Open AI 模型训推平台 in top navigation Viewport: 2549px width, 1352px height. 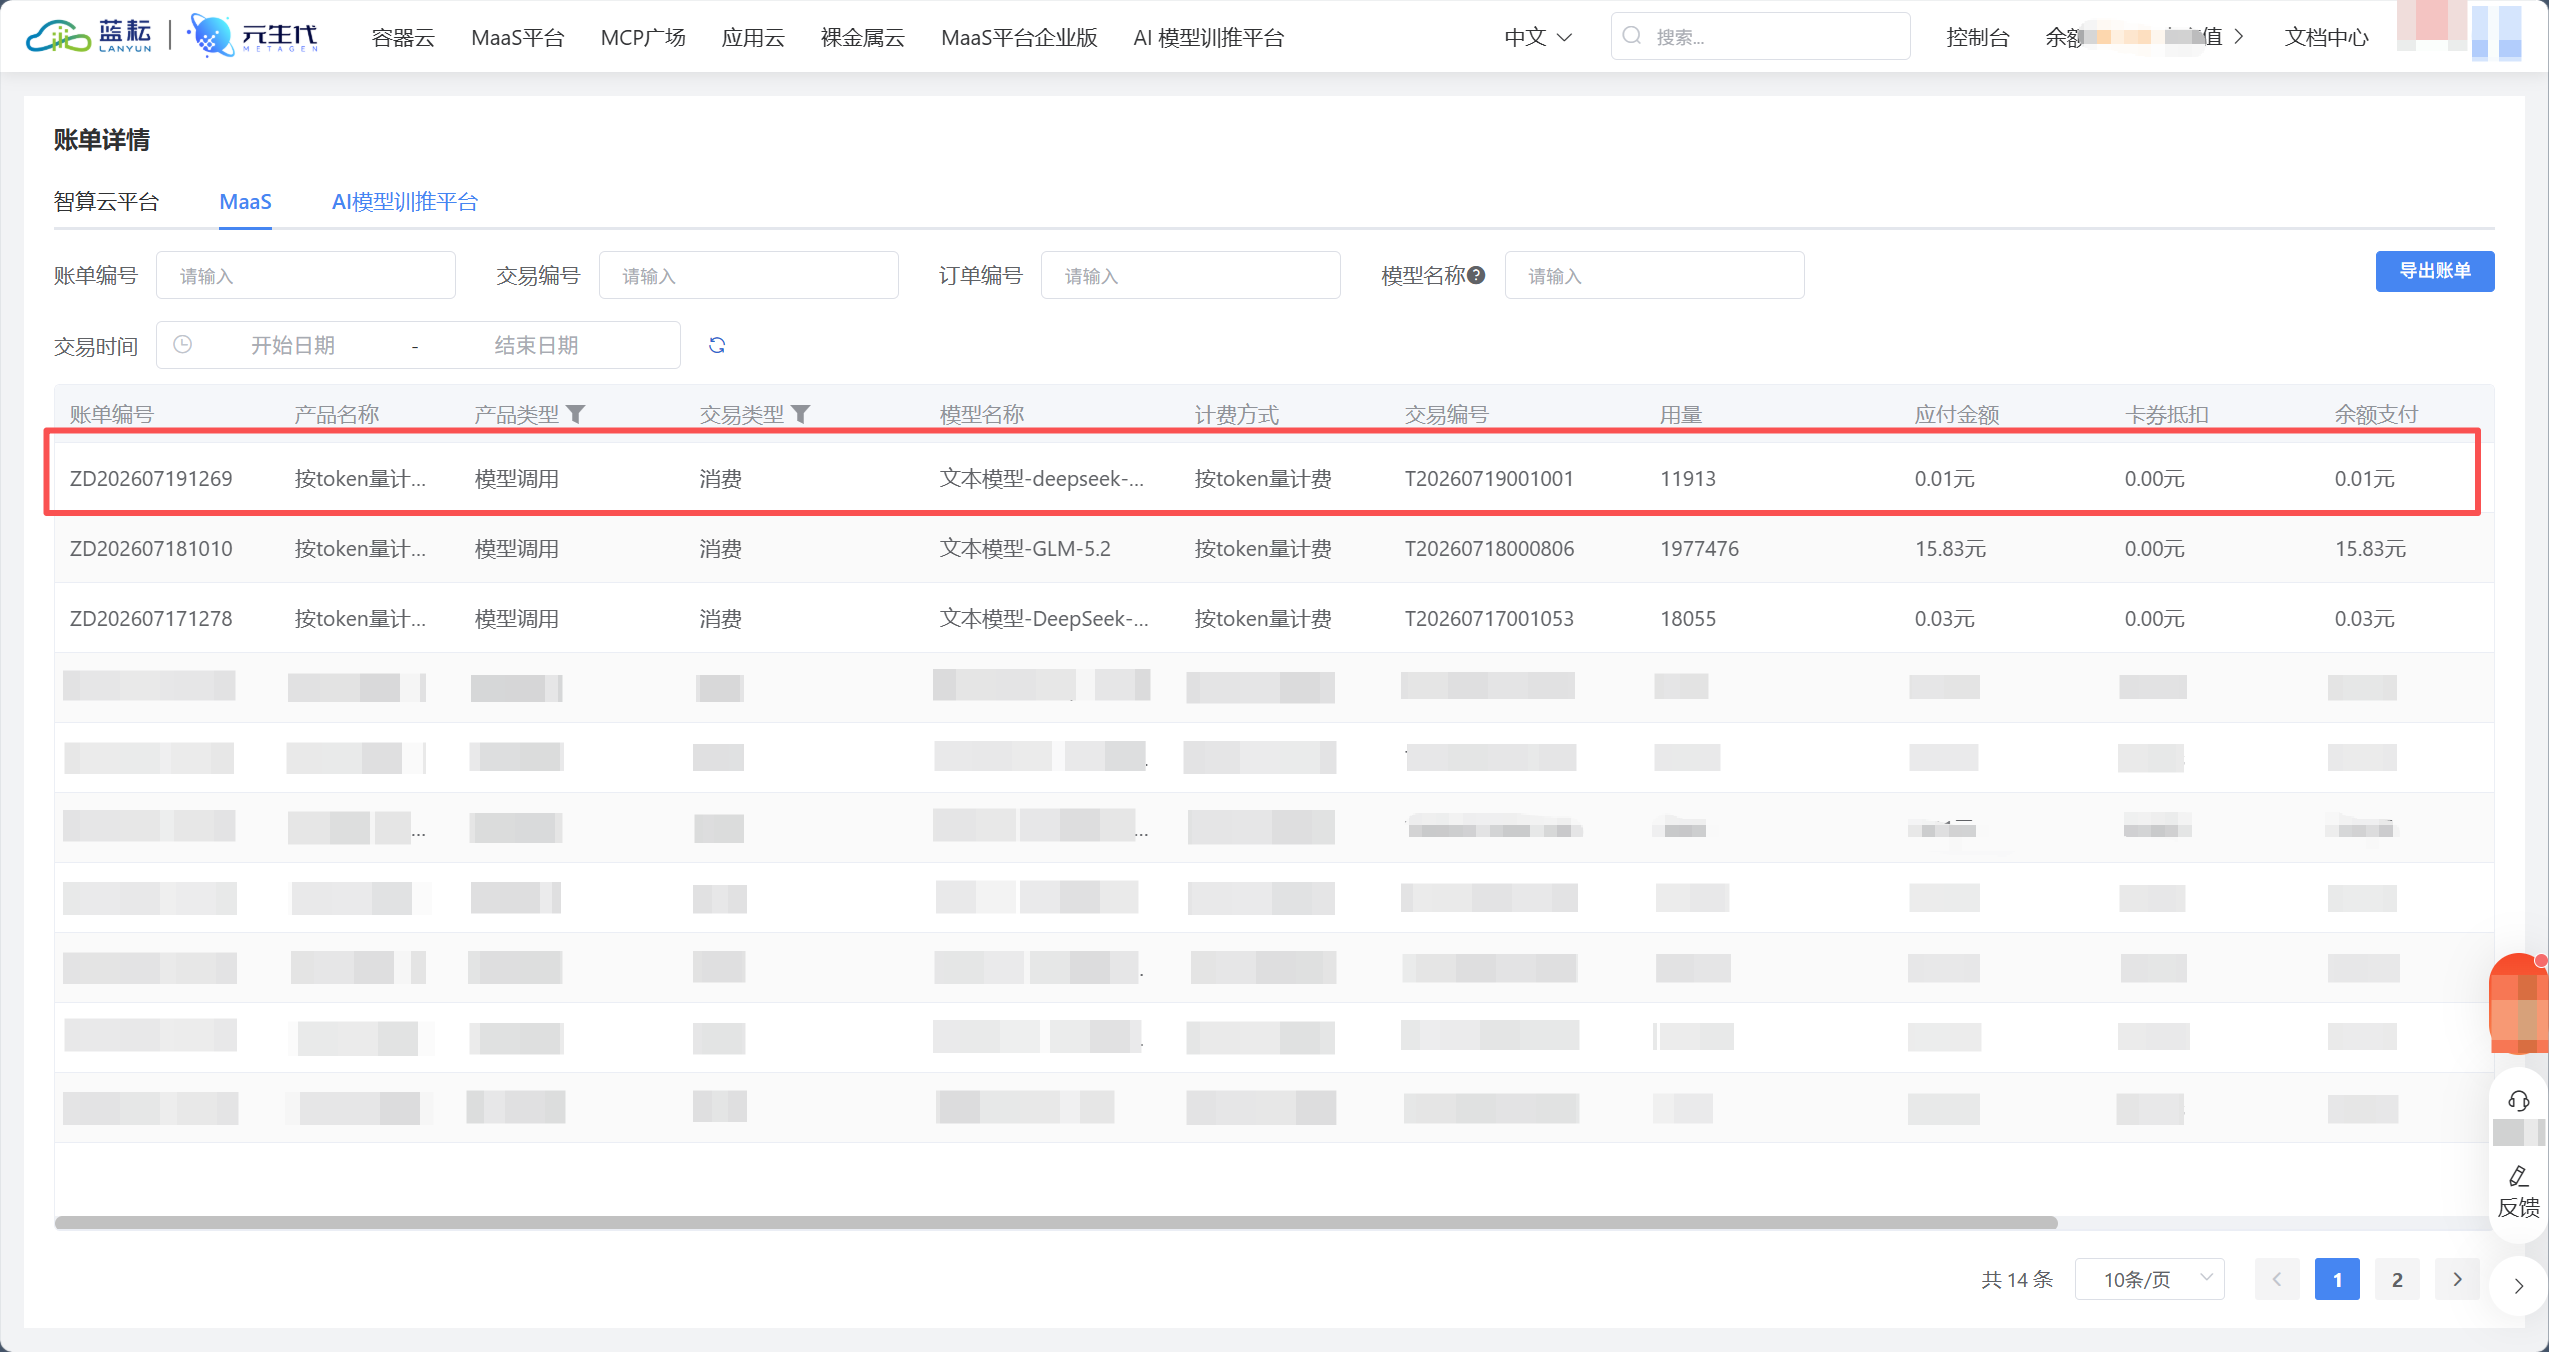point(1209,37)
